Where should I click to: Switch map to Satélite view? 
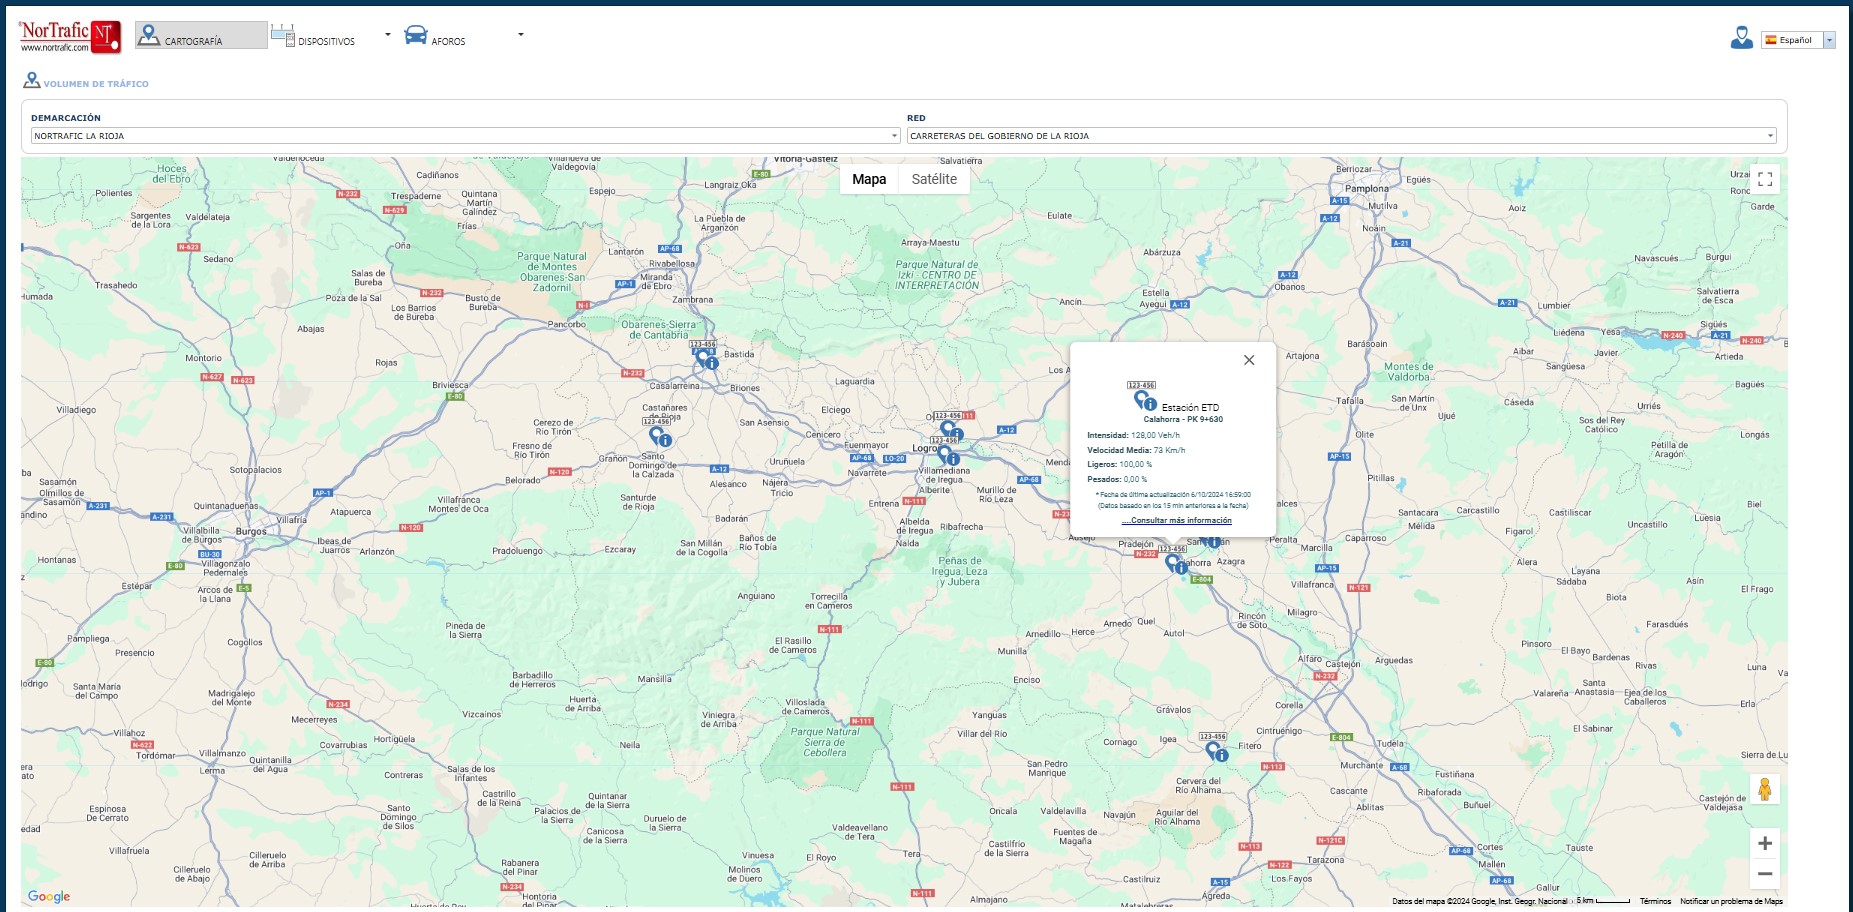click(934, 180)
